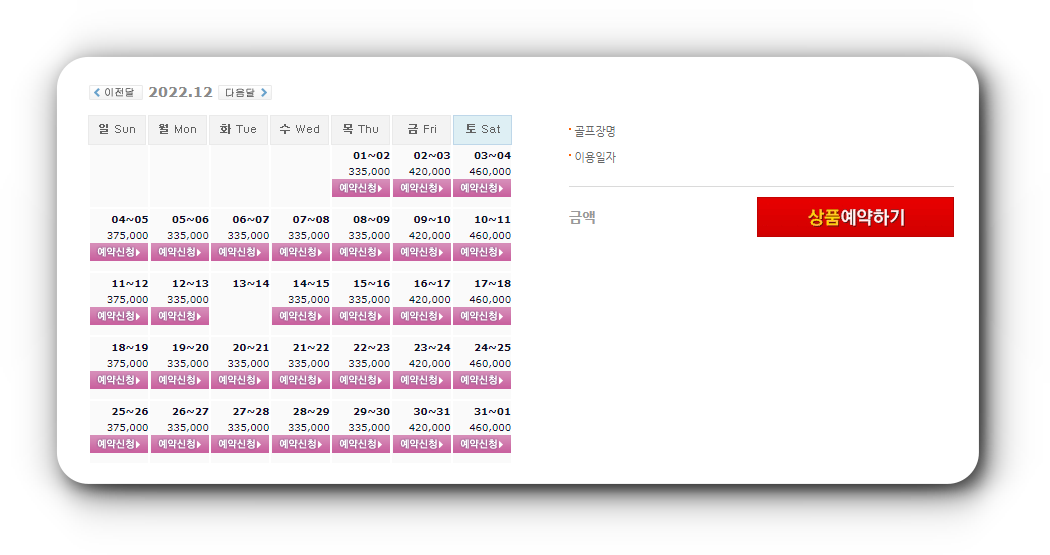This screenshot has height=555, width=1050.
Task: Click price 375,000 under 11~12
Action: click(127, 299)
